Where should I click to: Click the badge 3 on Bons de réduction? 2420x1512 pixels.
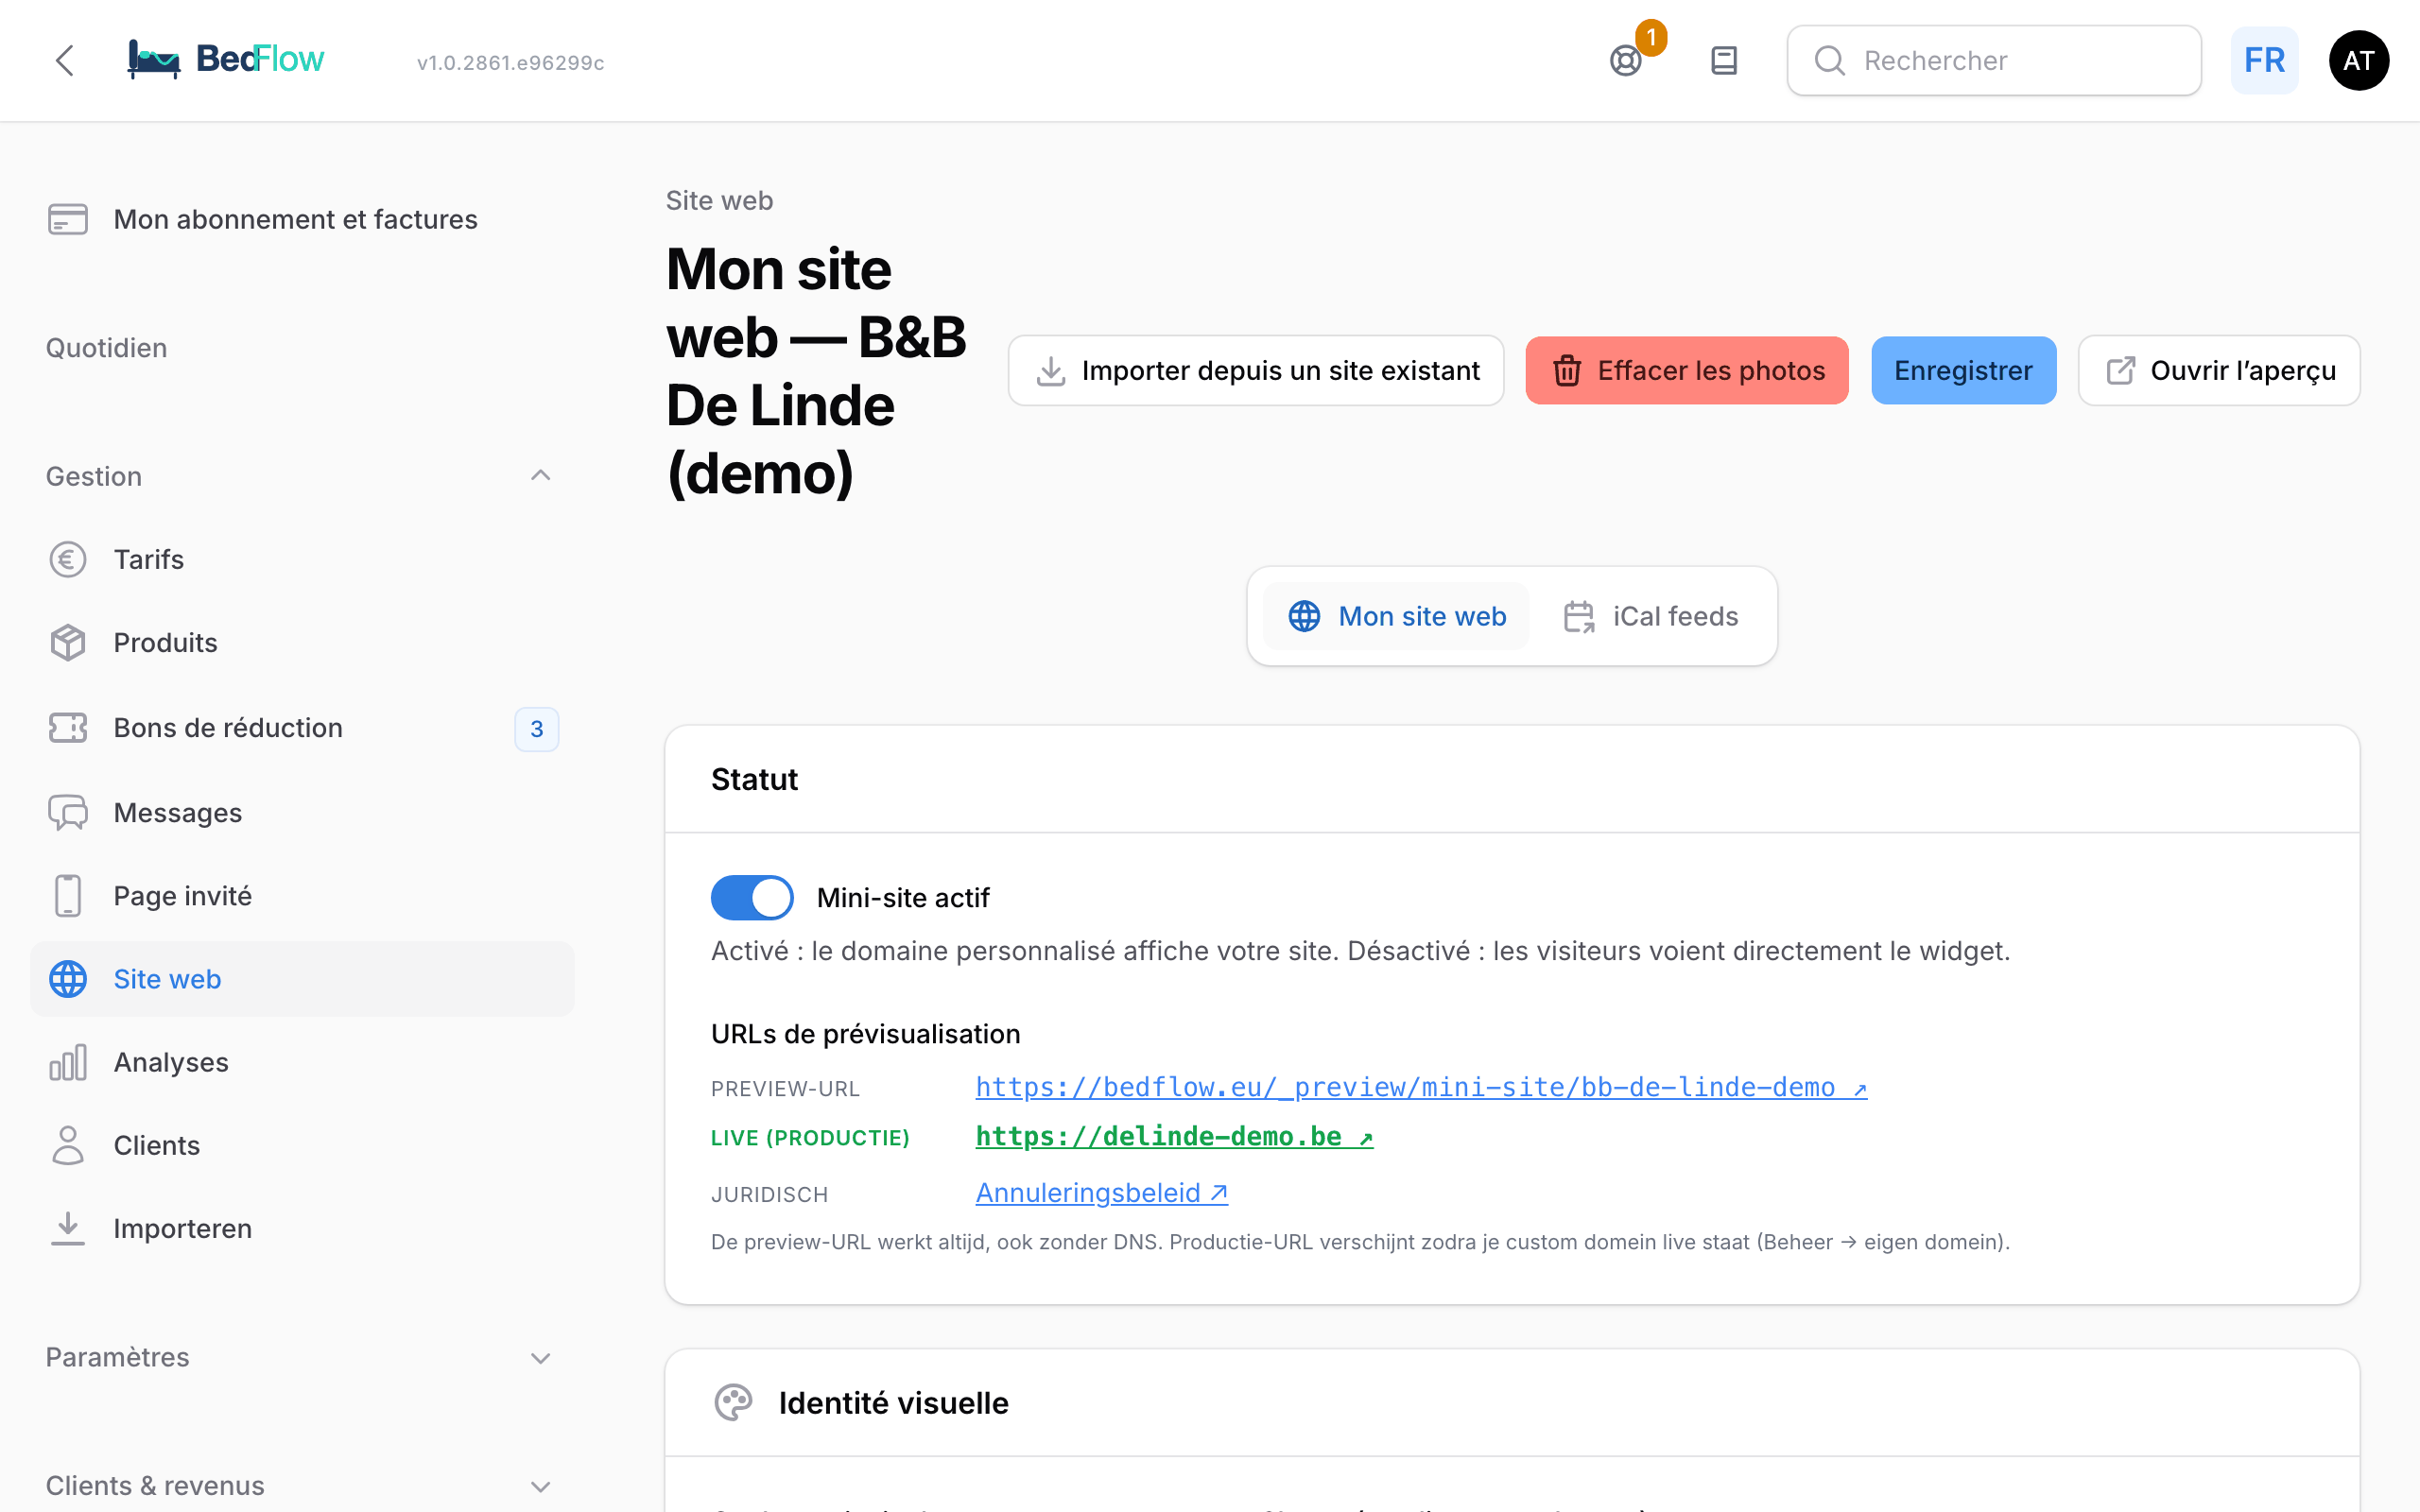pyautogui.click(x=537, y=729)
